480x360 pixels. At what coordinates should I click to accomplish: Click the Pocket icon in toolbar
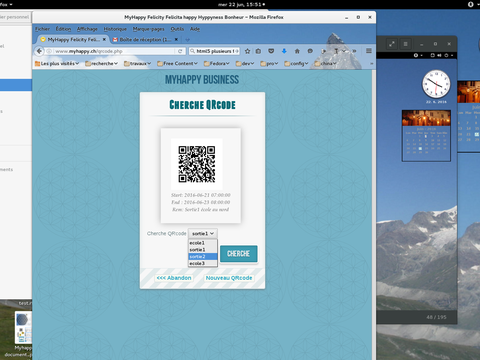[x=271, y=51]
